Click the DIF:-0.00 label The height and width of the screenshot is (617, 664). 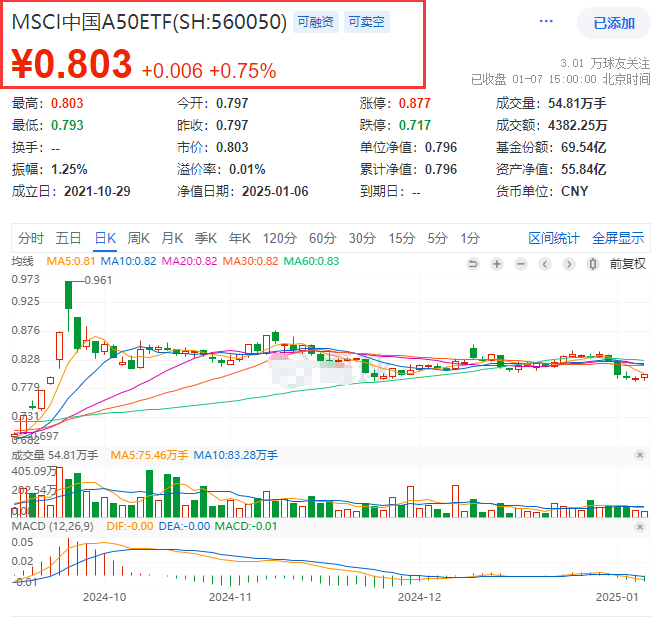(130, 526)
